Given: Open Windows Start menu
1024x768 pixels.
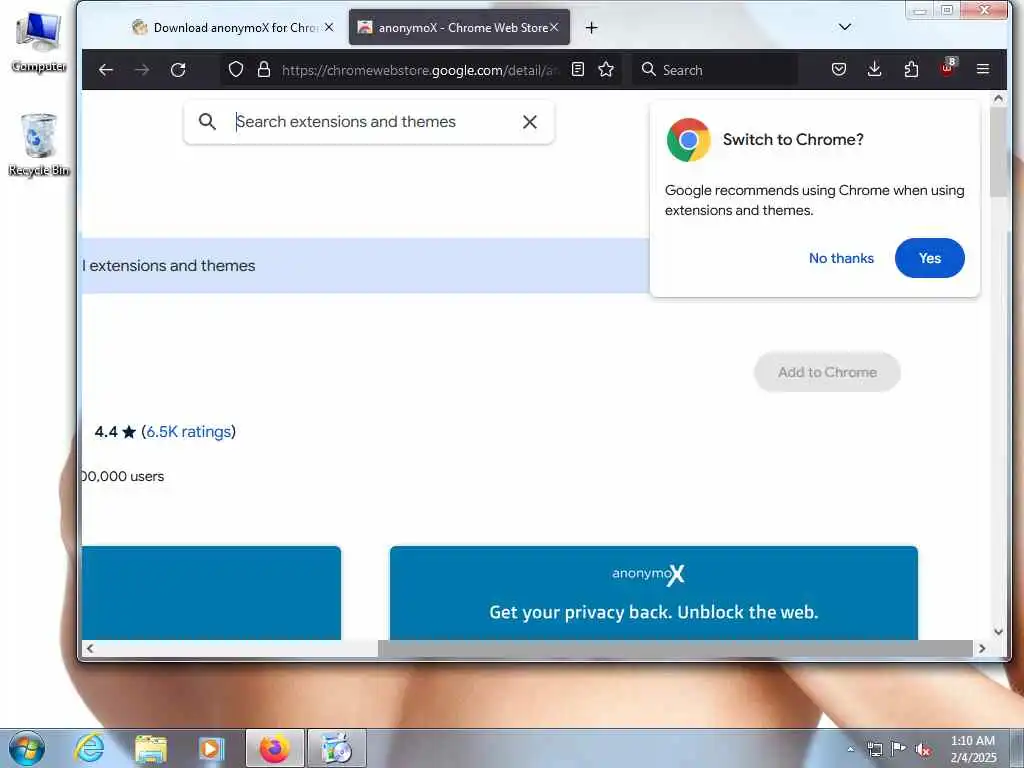Looking at the screenshot, I should pos(27,748).
